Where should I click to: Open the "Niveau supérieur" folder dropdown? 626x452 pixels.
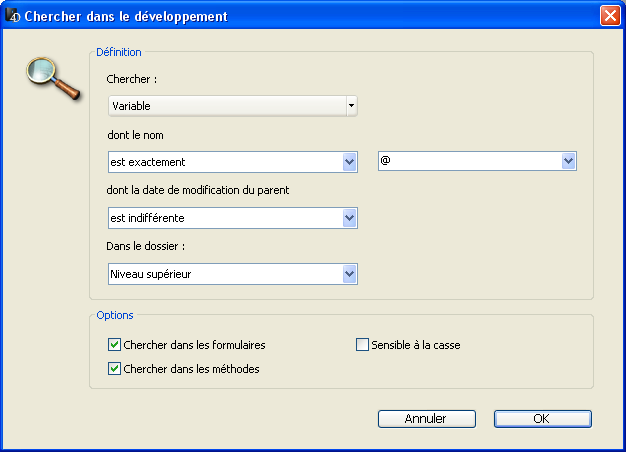232,274
